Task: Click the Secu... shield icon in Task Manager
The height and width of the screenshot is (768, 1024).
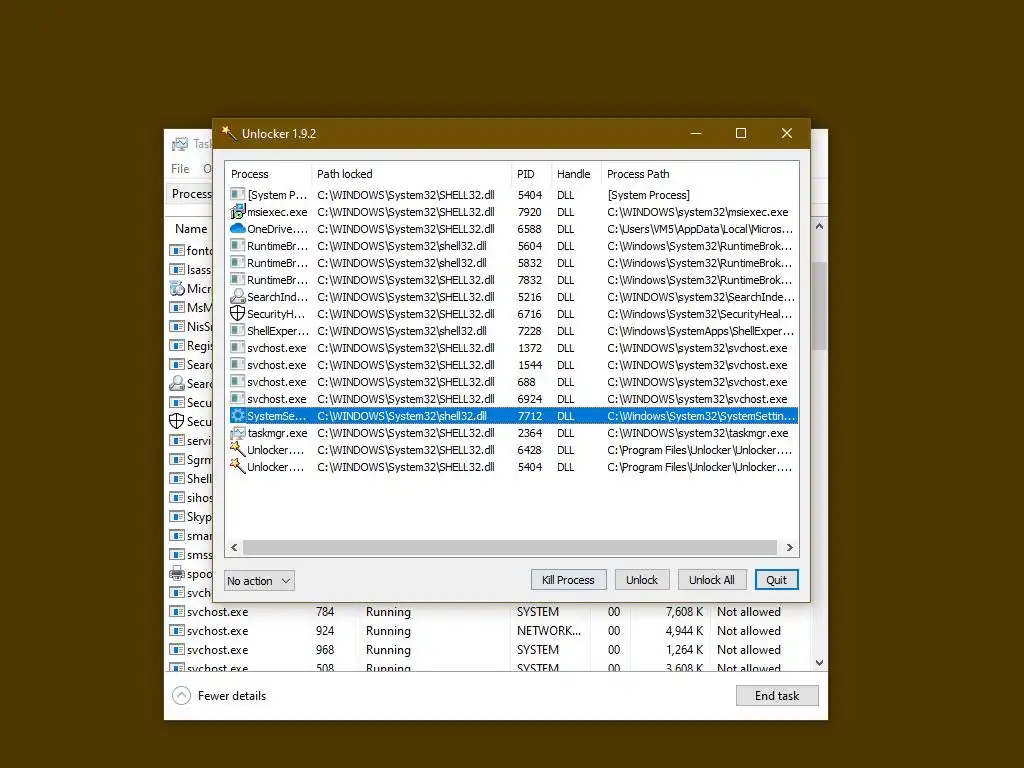Action: (x=176, y=421)
